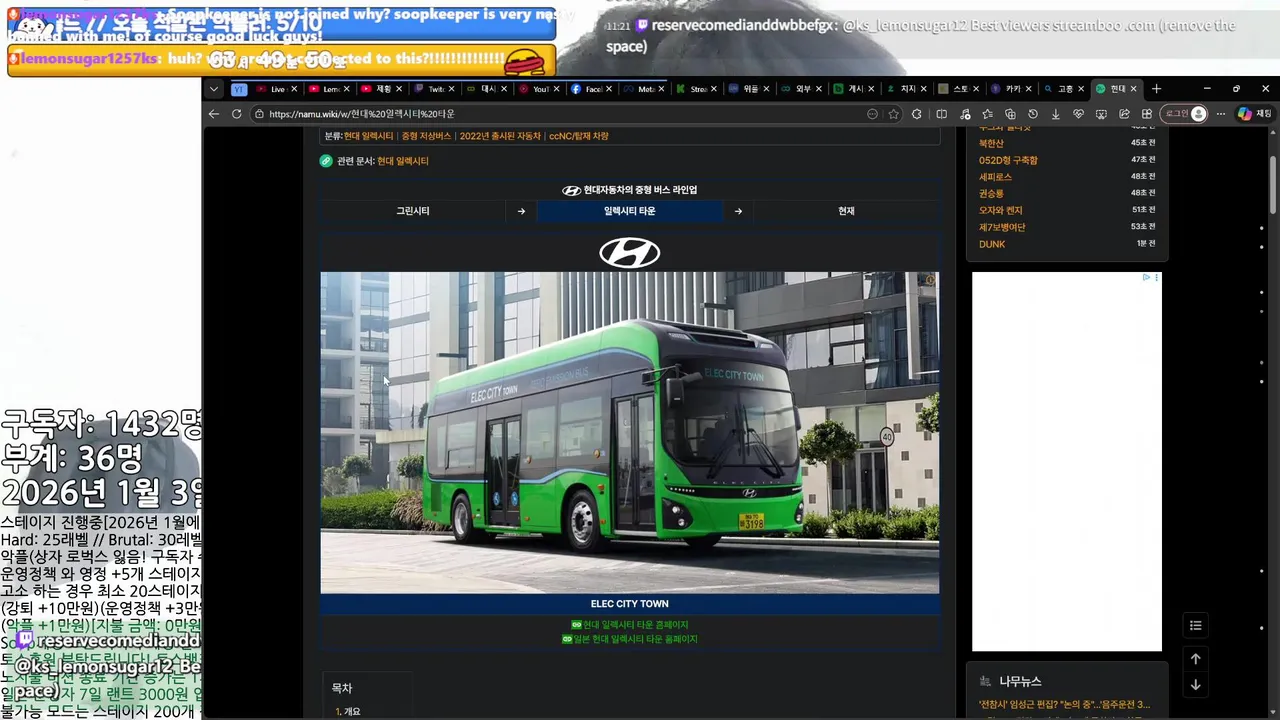
Task: Click the AdChoices icon on sidebar ad
Action: (x=1146, y=278)
